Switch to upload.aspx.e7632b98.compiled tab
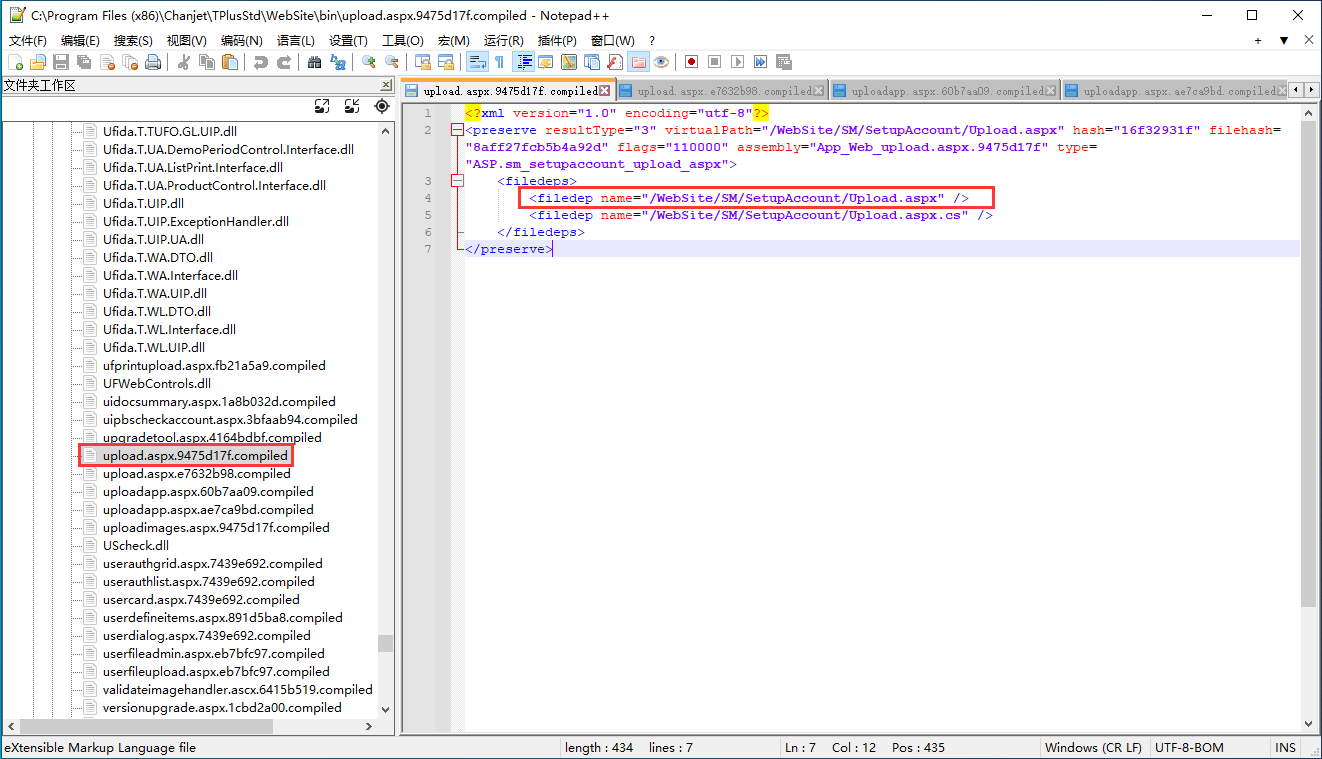 click(724, 91)
